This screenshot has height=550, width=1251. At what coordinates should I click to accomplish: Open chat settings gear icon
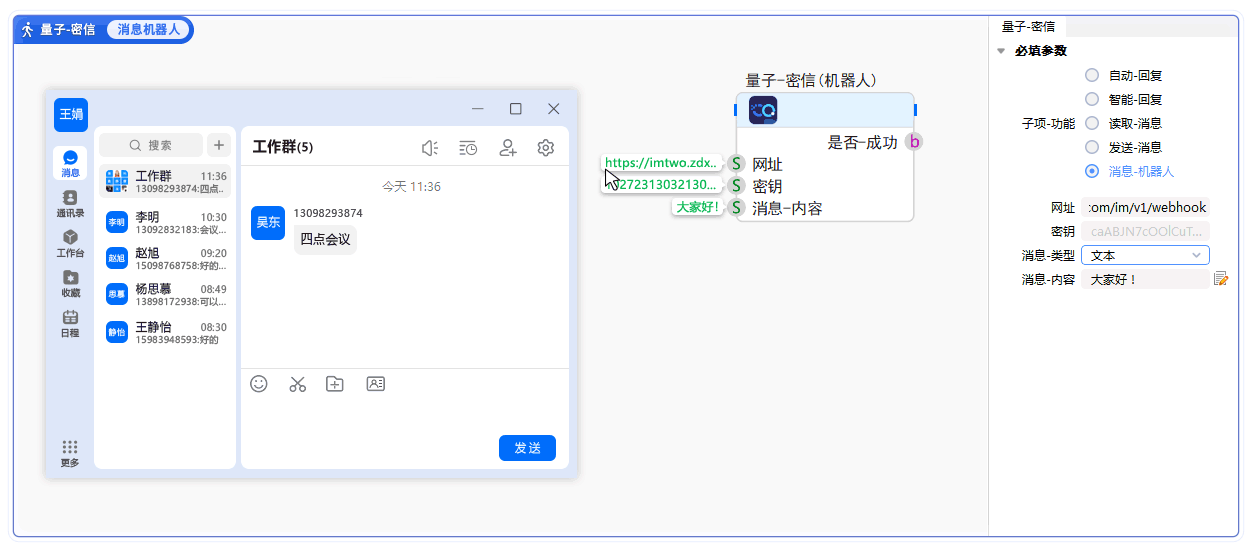(x=545, y=148)
